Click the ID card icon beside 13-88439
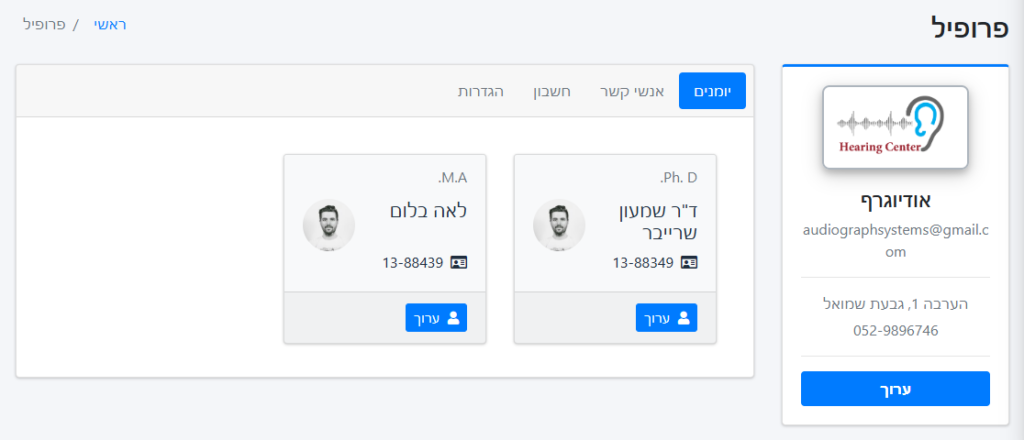Screen dimensions: 1024x440 pos(459,262)
